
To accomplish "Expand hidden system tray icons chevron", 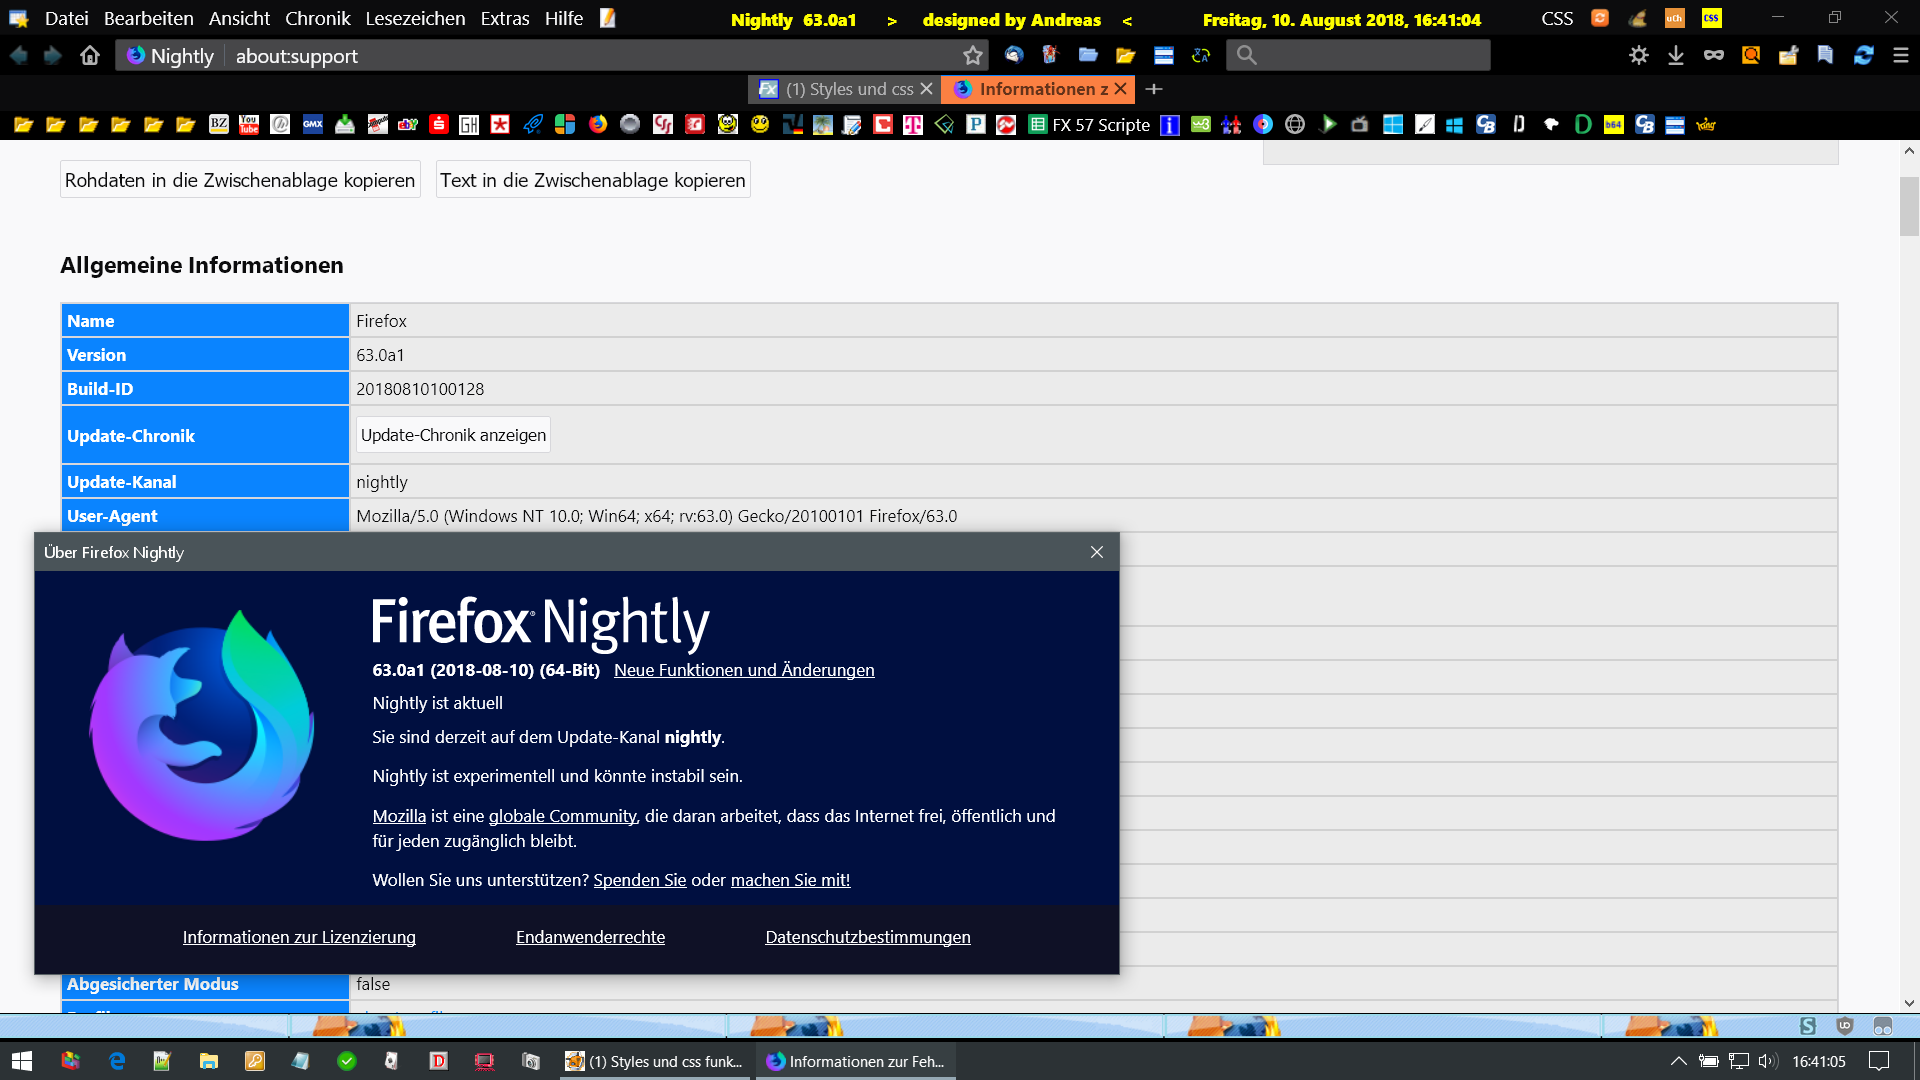I will click(1679, 1061).
